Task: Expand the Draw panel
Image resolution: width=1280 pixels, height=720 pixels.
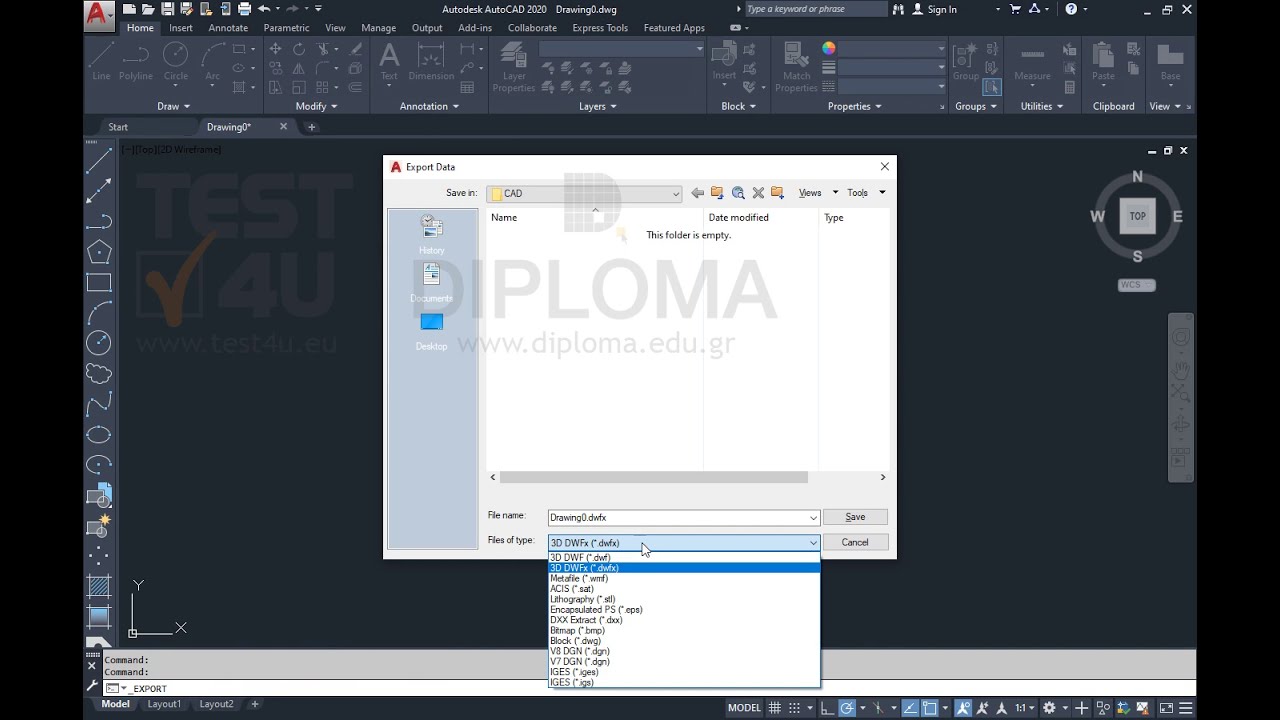Action: click(x=173, y=106)
